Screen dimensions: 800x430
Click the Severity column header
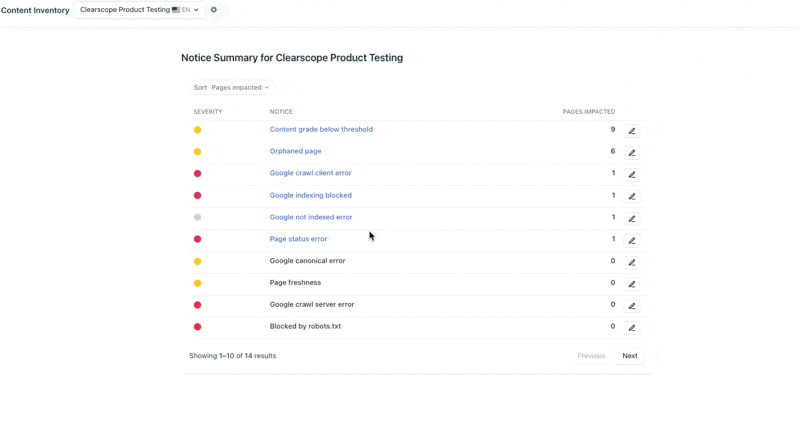[208, 112]
